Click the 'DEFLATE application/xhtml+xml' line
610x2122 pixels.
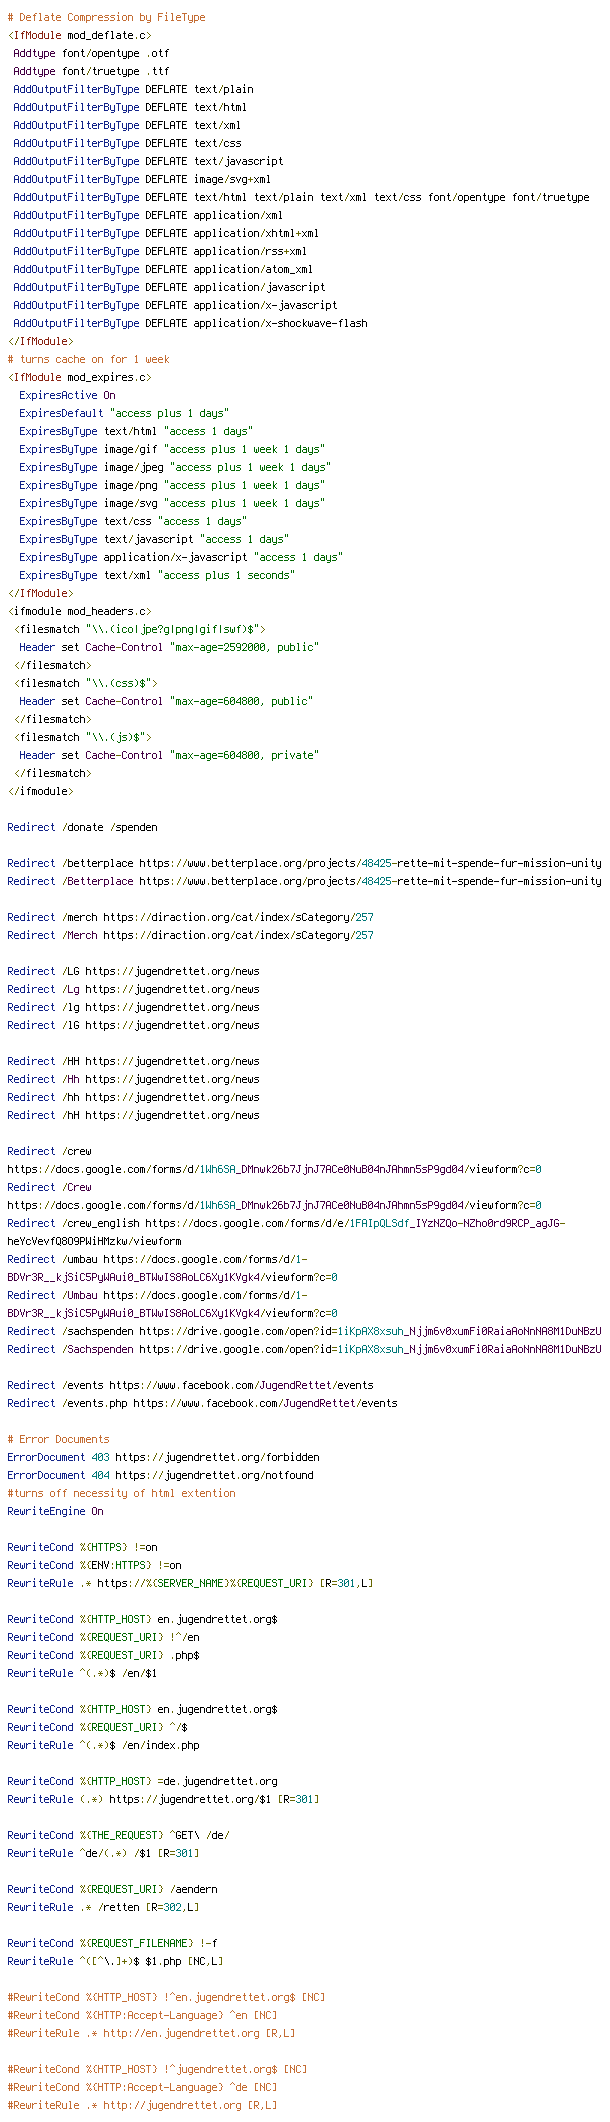click(x=166, y=234)
